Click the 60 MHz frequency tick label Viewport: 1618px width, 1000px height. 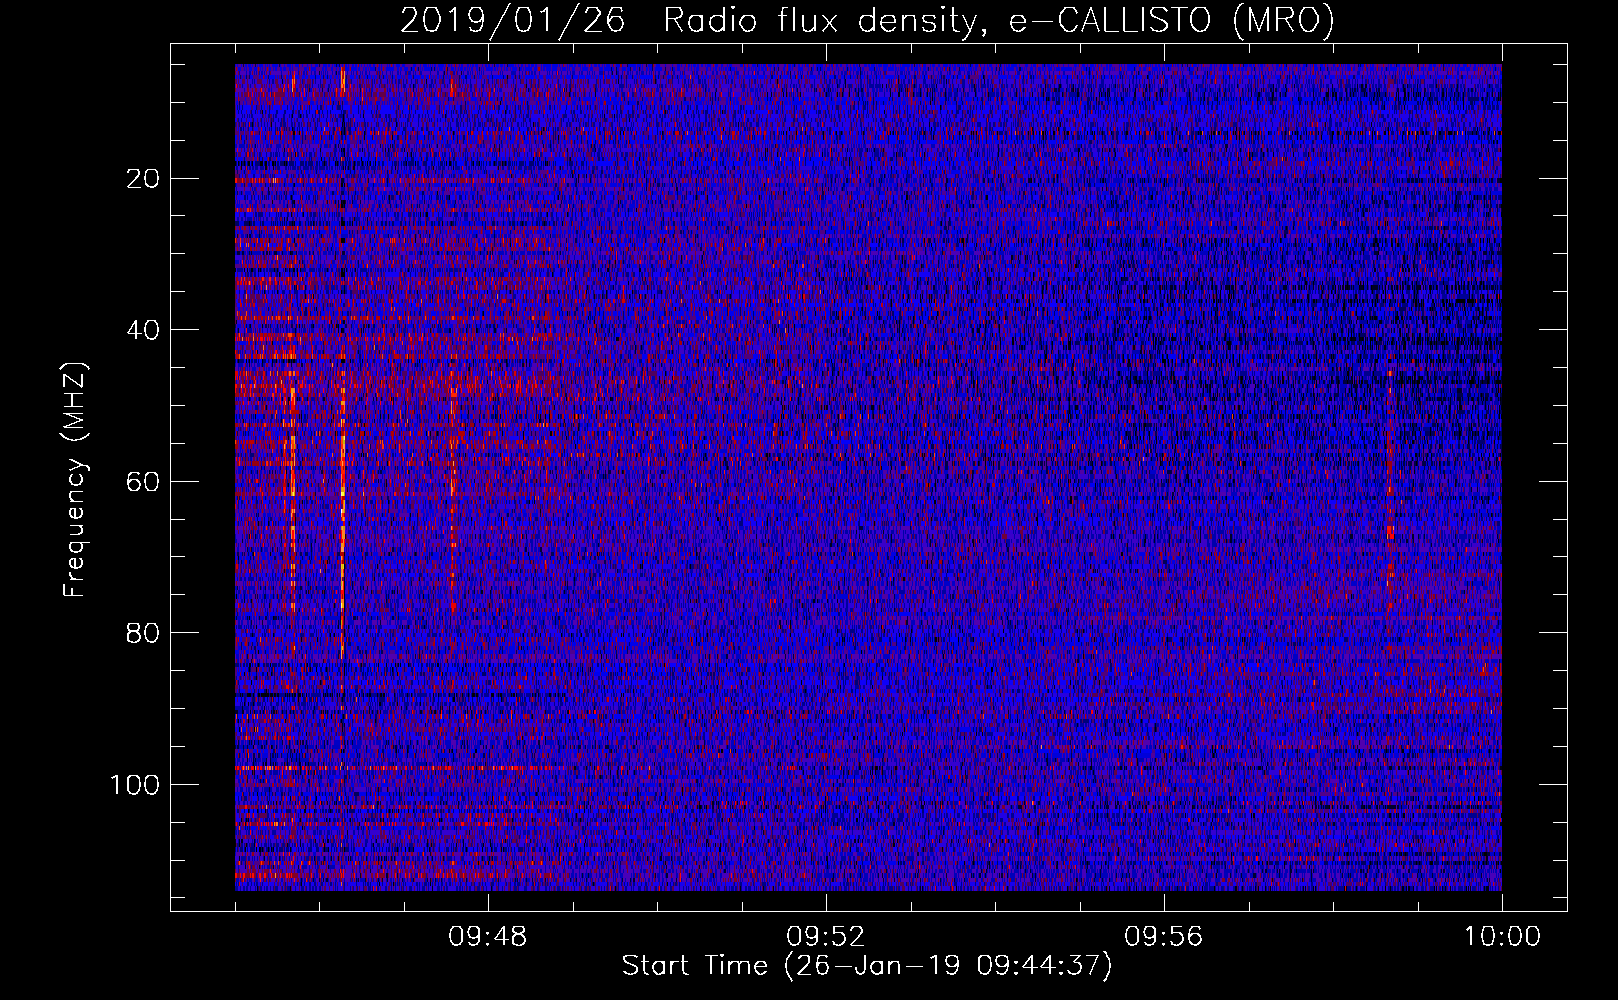click(x=144, y=481)
